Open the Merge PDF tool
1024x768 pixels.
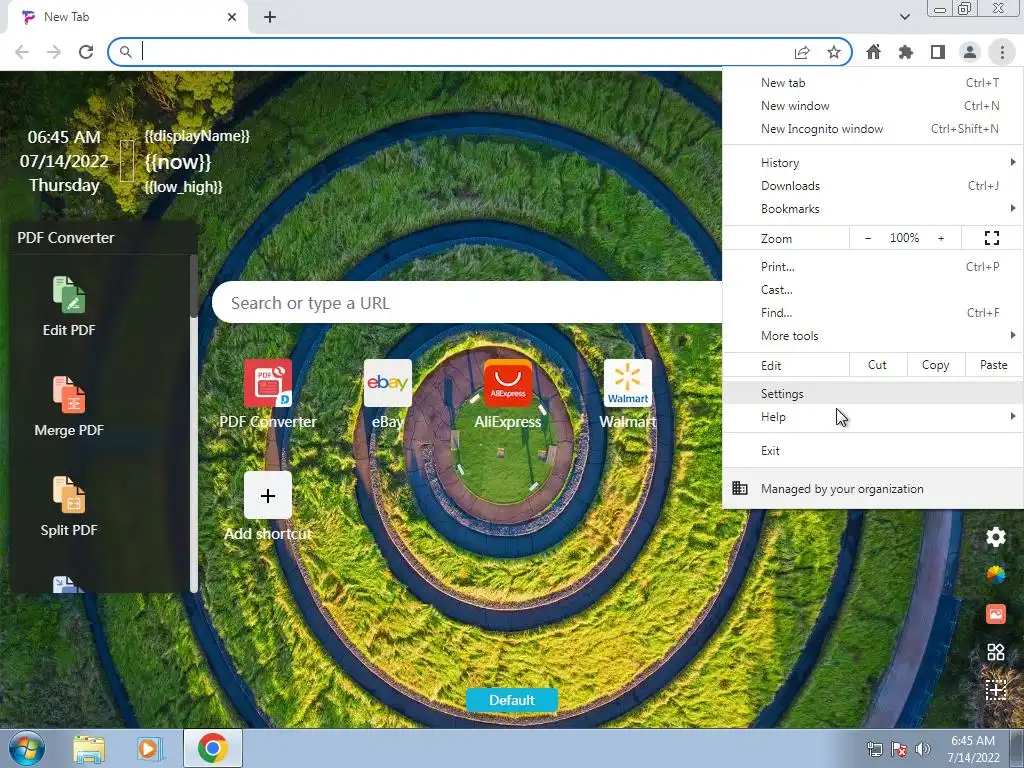(x=69, y=406)
